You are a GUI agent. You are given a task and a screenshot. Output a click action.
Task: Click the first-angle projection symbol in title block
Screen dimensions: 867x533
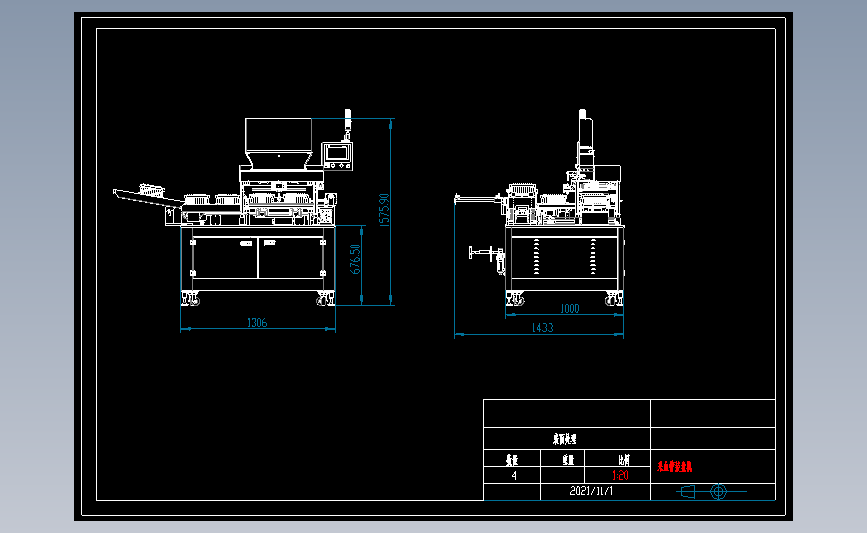[711, 491]
